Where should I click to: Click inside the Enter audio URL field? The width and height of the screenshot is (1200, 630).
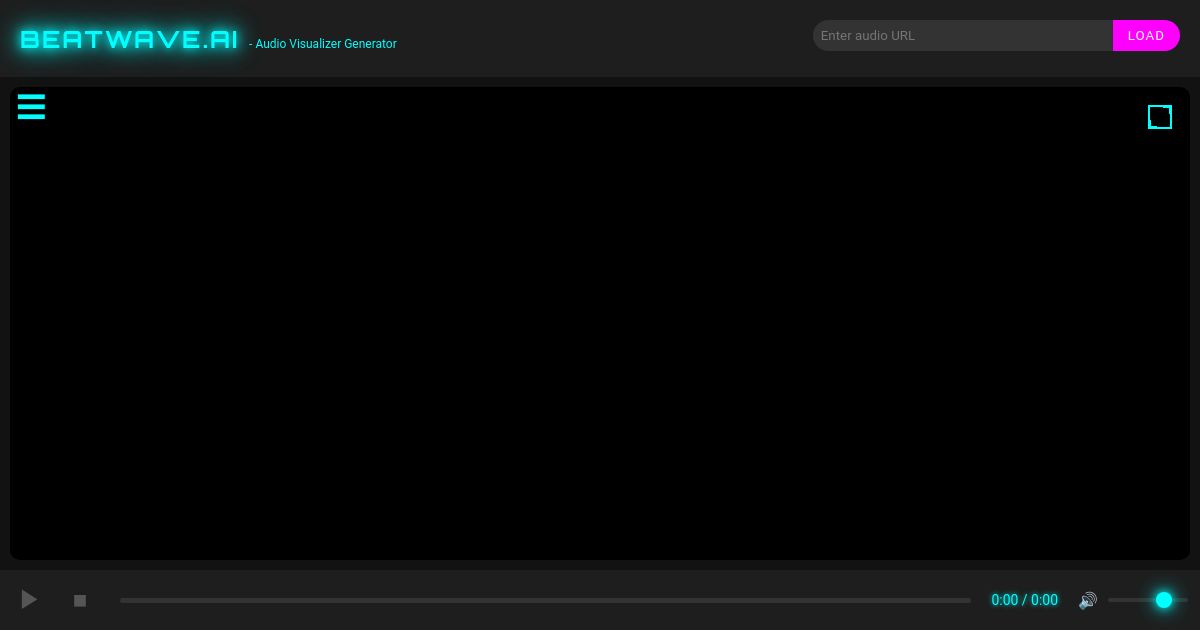(x=962, y=35)
